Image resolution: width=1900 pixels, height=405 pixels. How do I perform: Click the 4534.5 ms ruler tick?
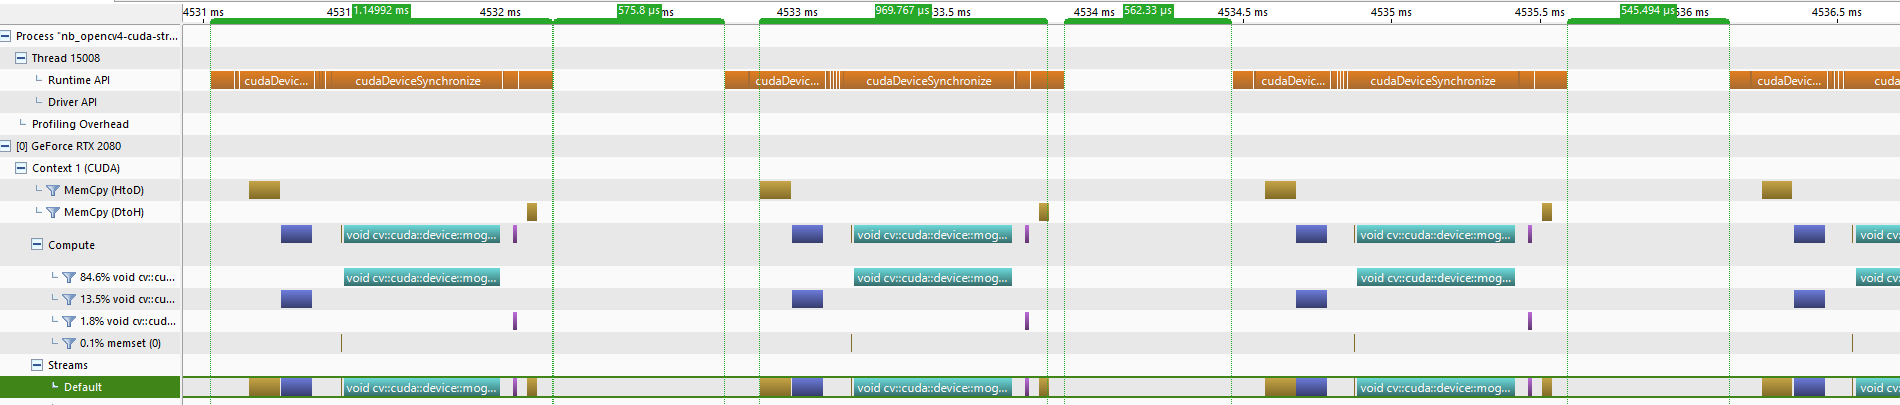pyautogui.click(x=1243, y=12)
